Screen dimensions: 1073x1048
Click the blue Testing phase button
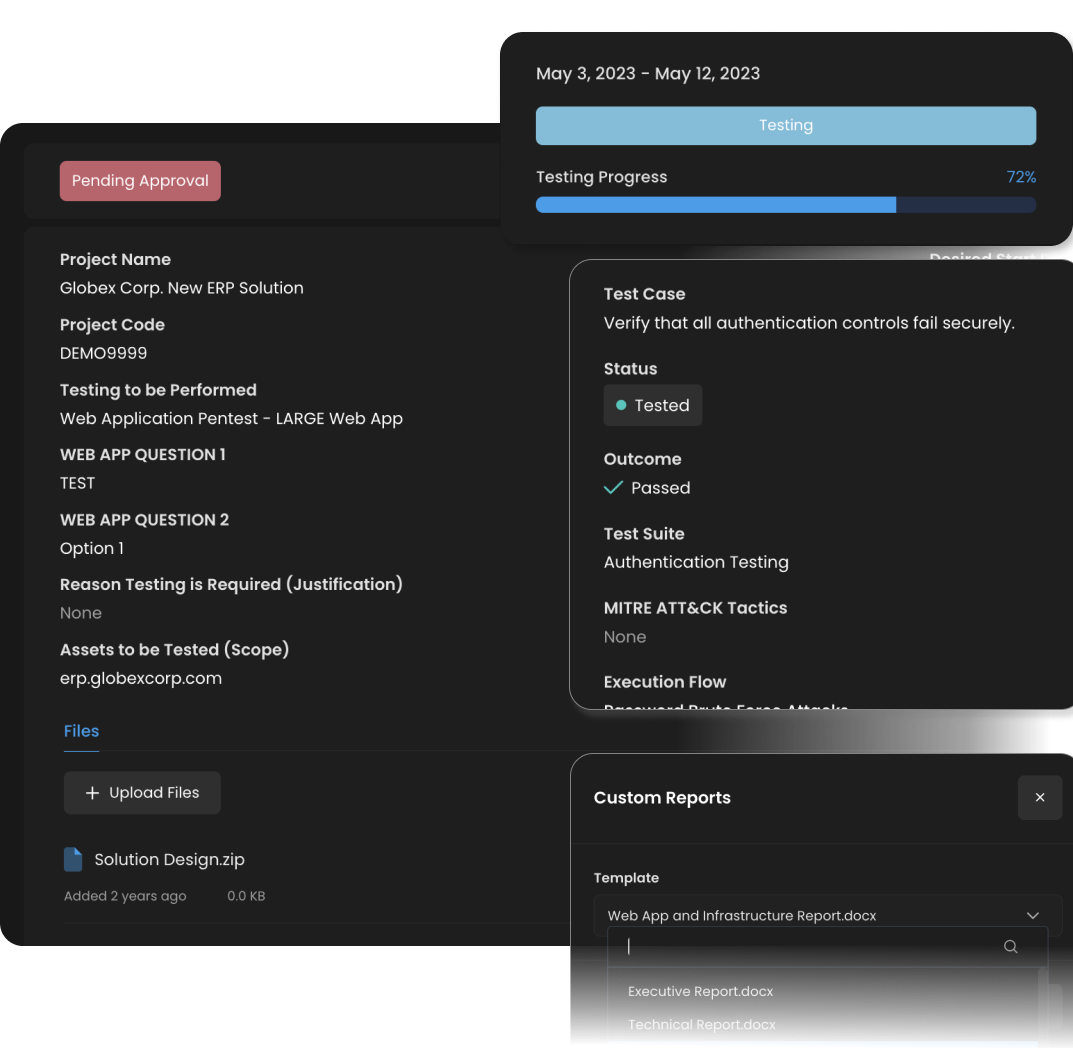[786, 126]
